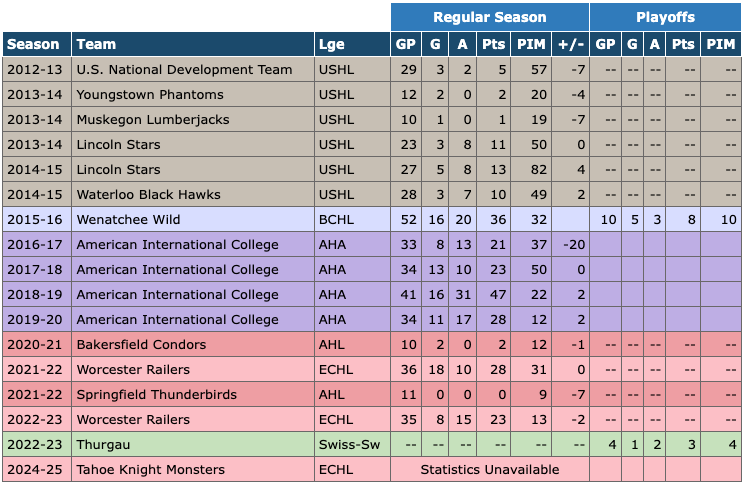Open the Tahoe Knight Monsters team link
Viewport: 746px width, 488px height.
point(150,470)
